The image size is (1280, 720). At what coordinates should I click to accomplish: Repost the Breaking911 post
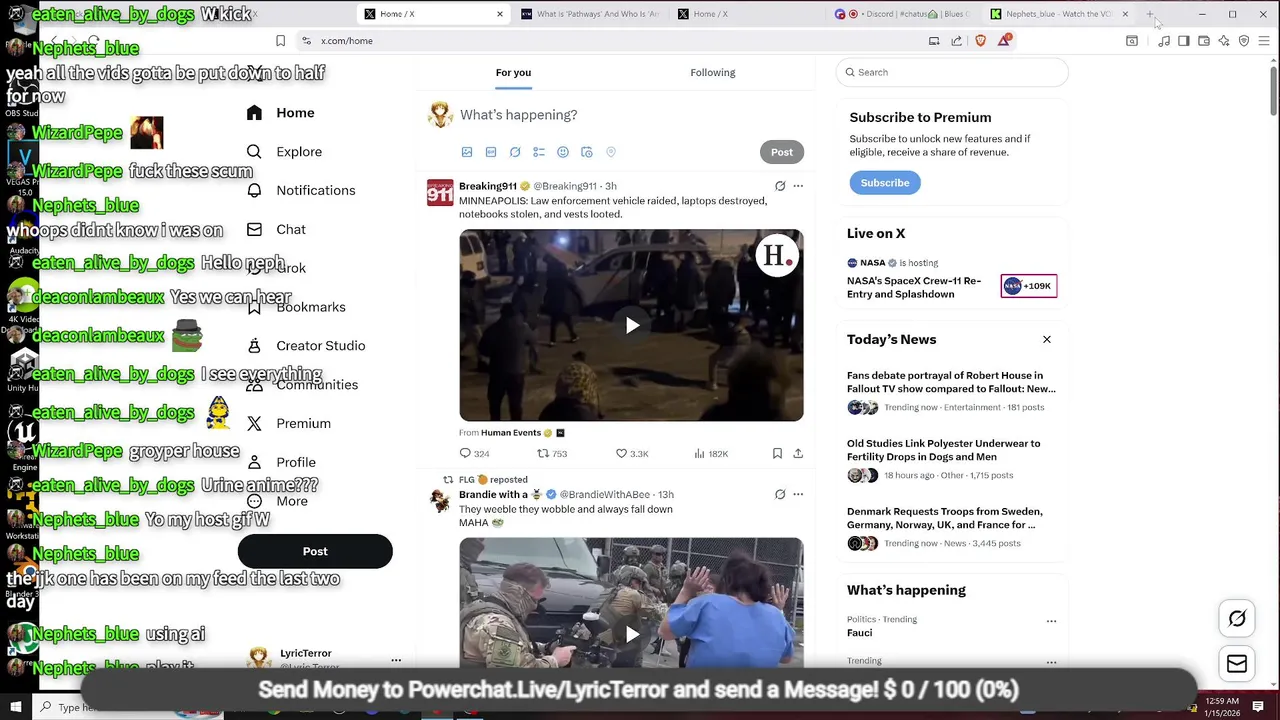(552, 454)
